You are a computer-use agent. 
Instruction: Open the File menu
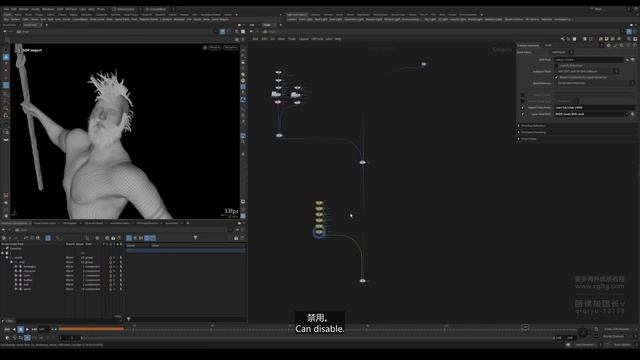click(x=6, y=9)
